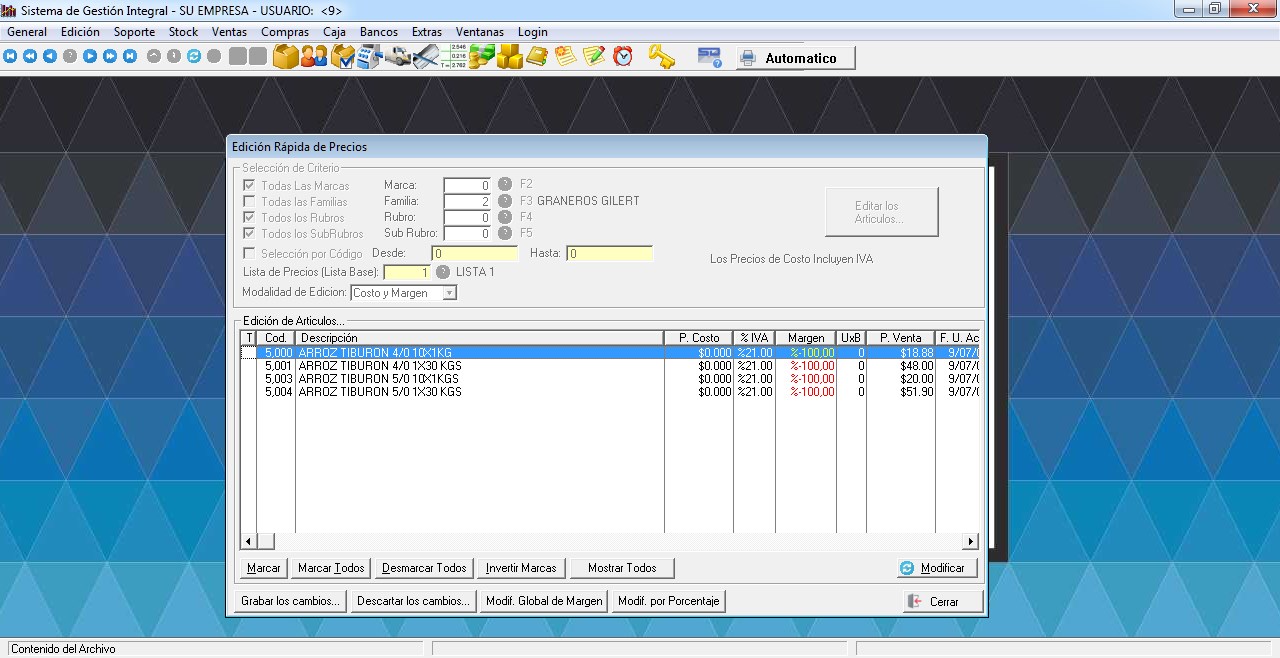Click the refresh icon in navigation toolbar
Viewport: 1280px width, 658px height.
point(194,57)
